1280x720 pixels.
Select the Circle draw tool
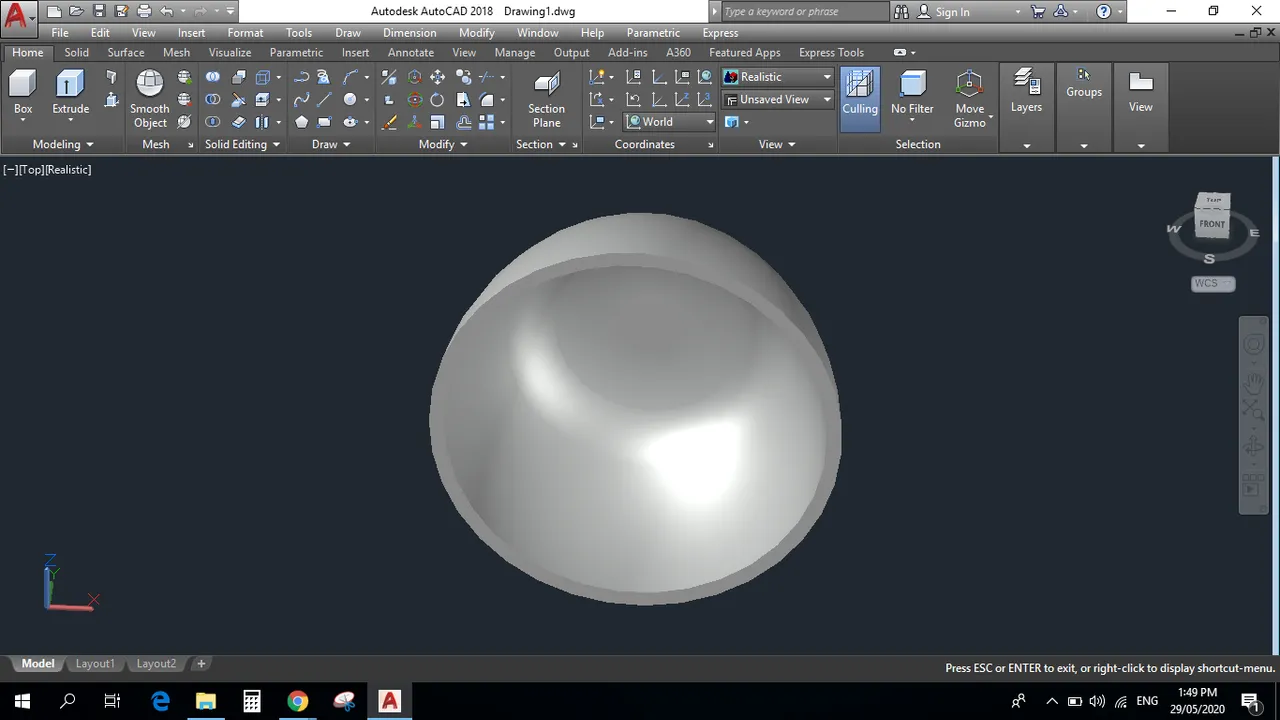350,100
